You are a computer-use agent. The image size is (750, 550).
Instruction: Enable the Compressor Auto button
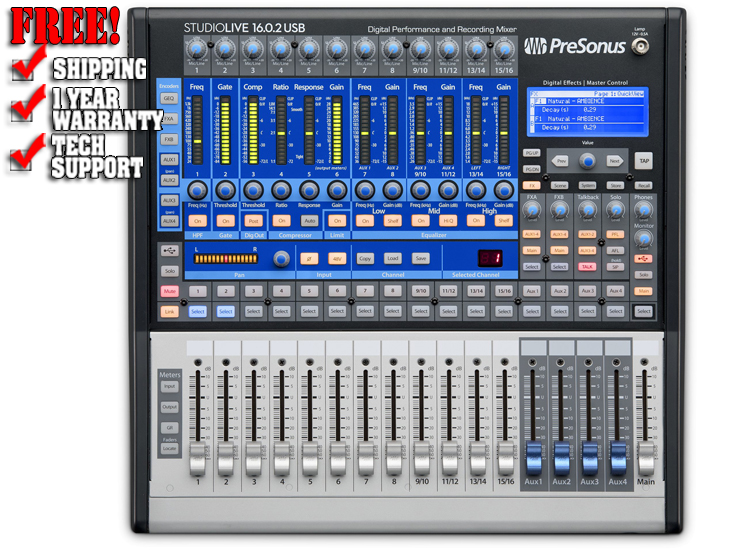tap(309, 220)
